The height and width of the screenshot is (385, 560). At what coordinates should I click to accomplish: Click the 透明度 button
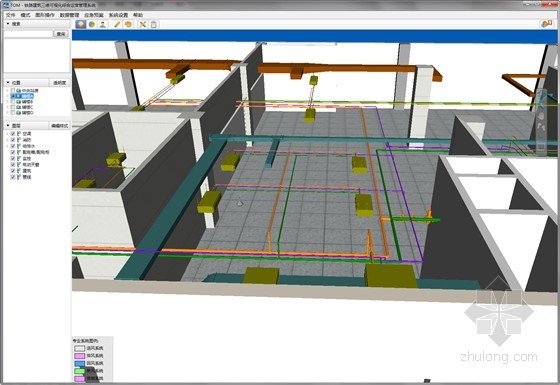click(x=59, y=82)
